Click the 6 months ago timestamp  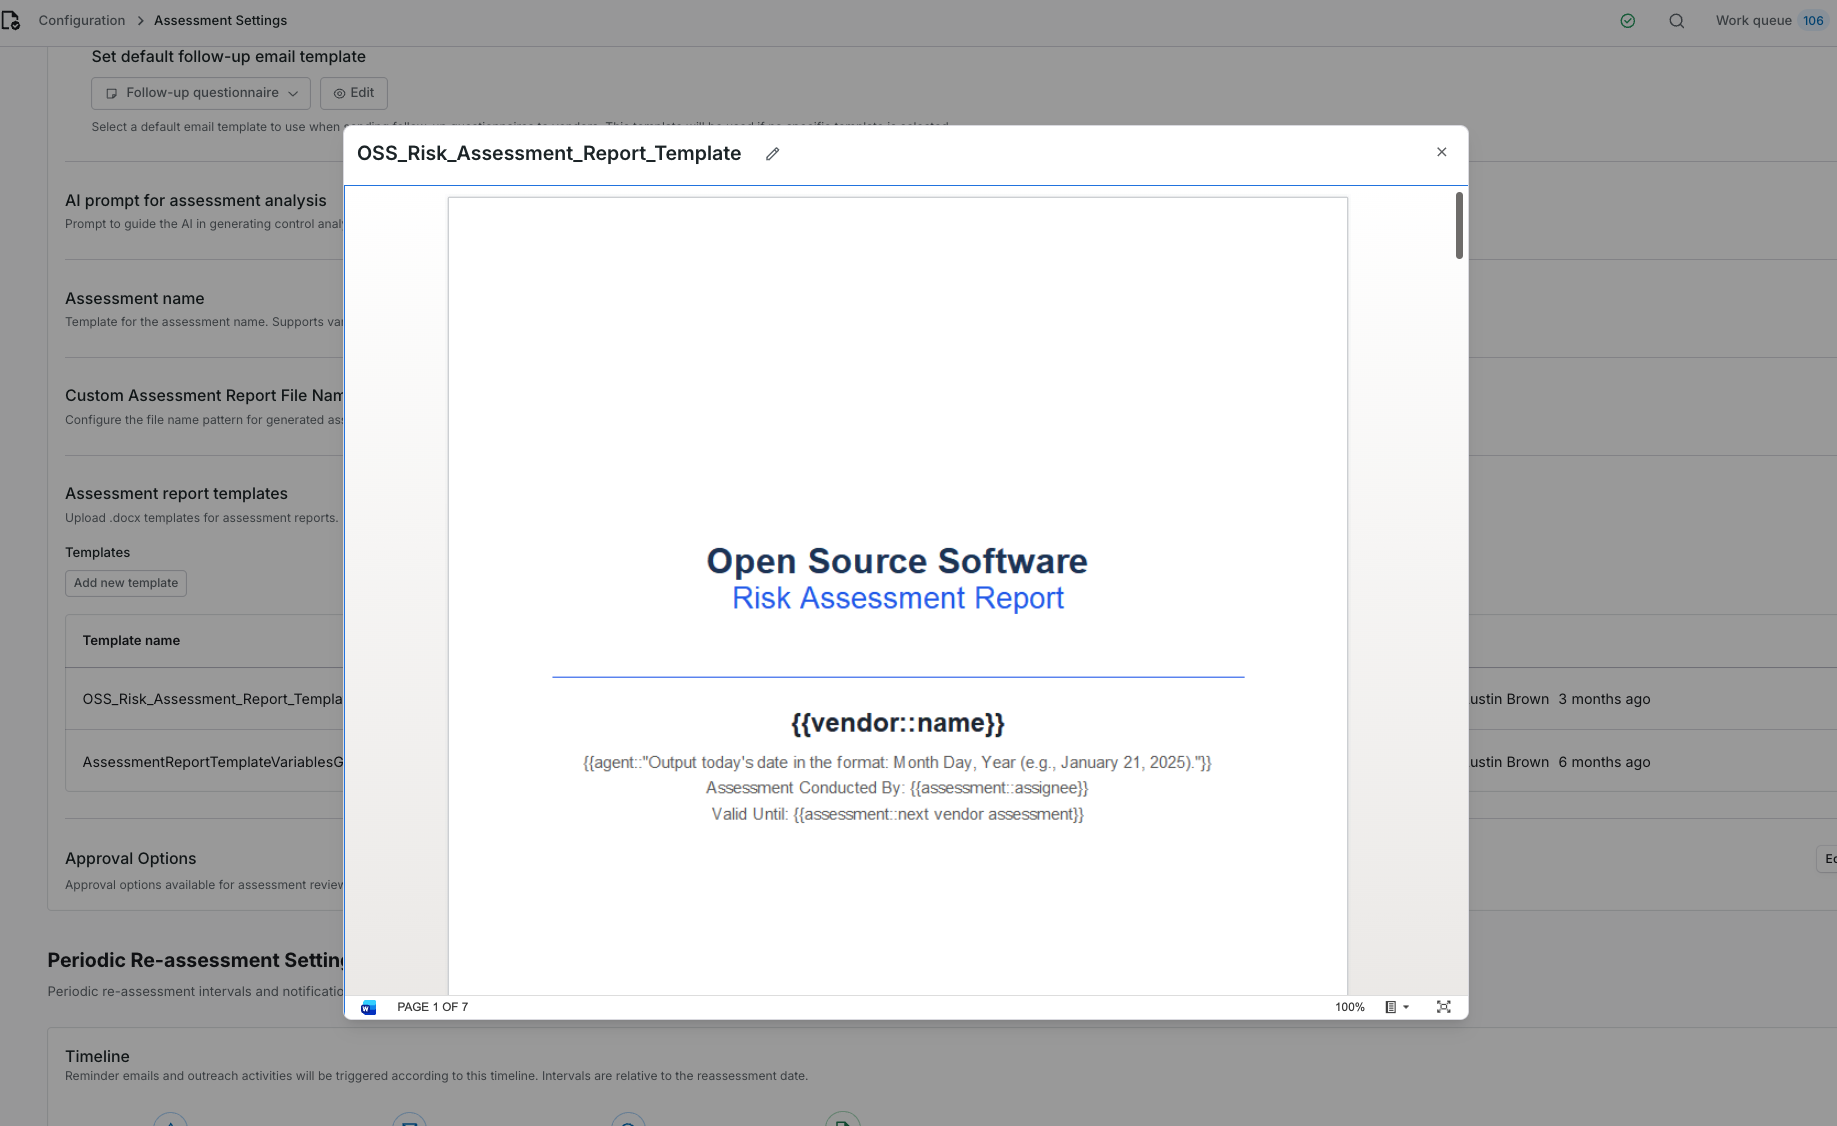coord(1604,762)
